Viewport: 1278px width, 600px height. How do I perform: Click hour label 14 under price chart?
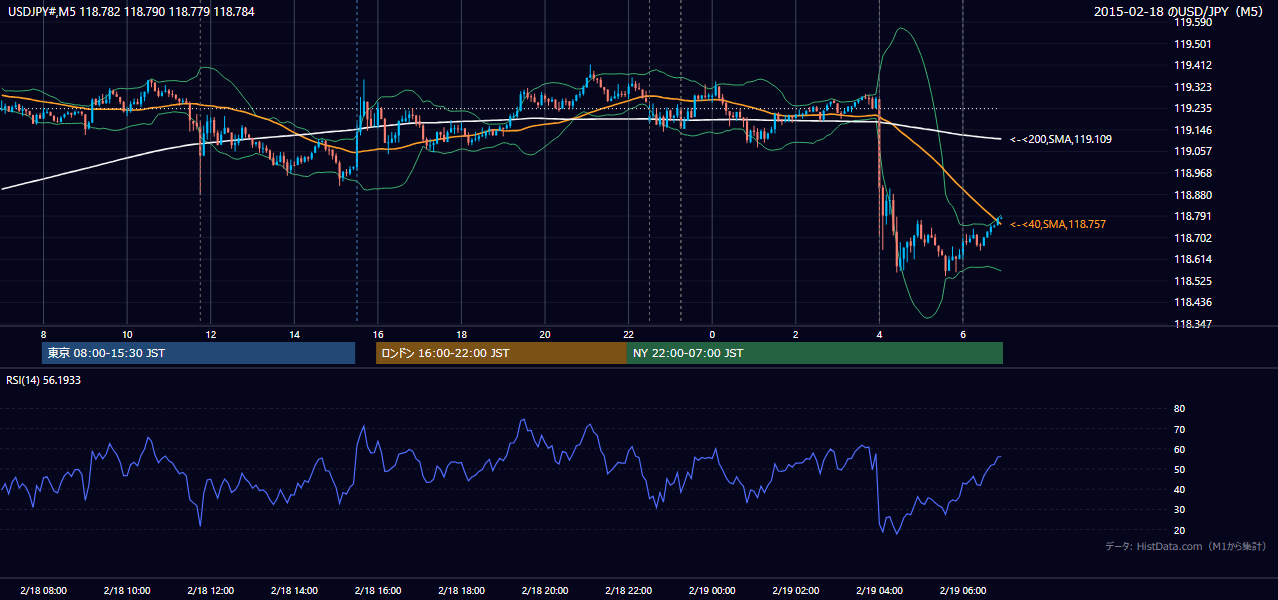pos(294,334)
